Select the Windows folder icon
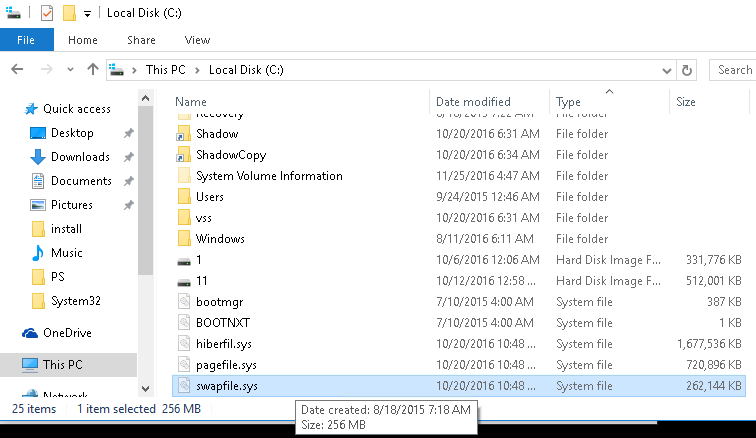Screen dimensions: 756x438 coord(184,239)
